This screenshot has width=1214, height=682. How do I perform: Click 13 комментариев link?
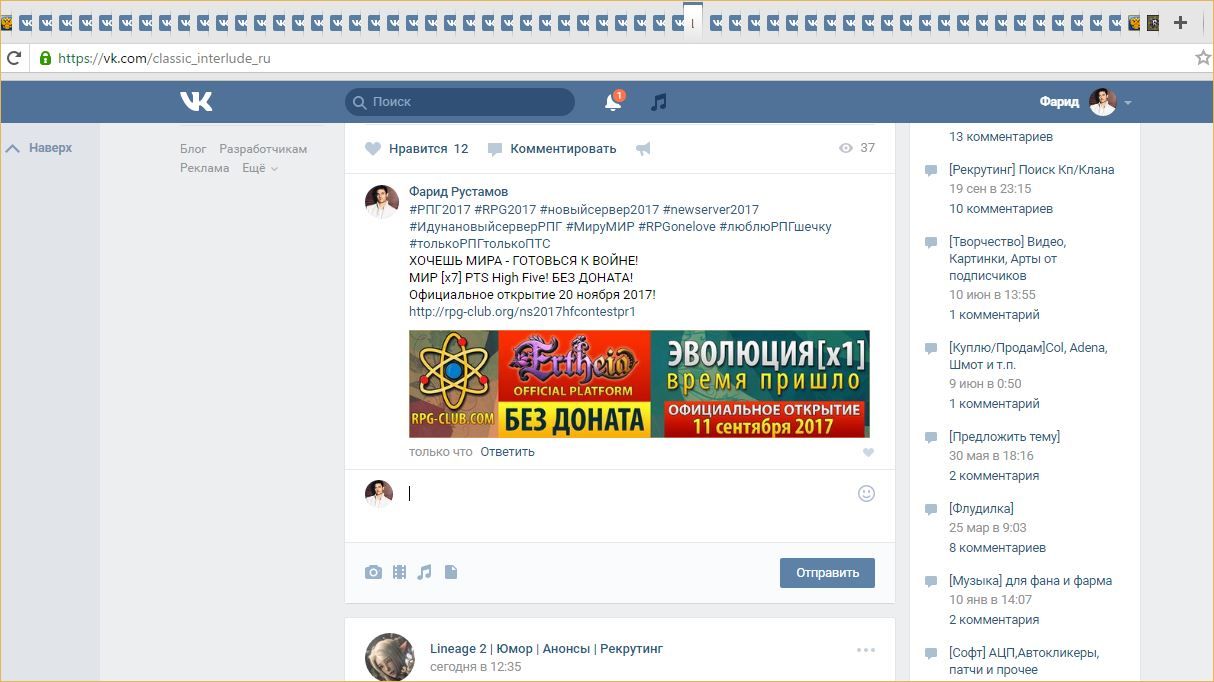click(1000, 137)
